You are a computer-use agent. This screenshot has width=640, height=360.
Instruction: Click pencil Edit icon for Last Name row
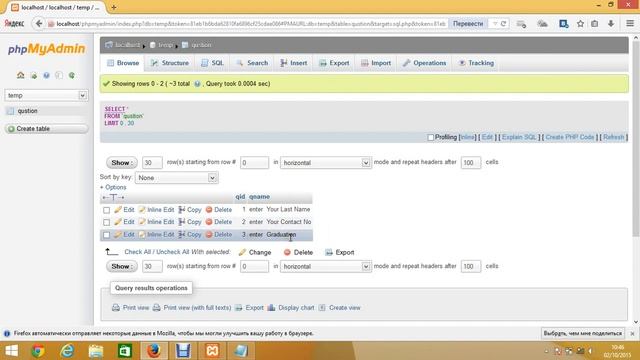click(118, 209)
